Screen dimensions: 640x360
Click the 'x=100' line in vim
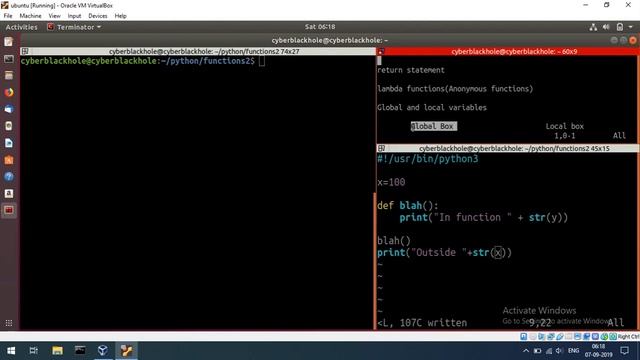pos(391,182)
